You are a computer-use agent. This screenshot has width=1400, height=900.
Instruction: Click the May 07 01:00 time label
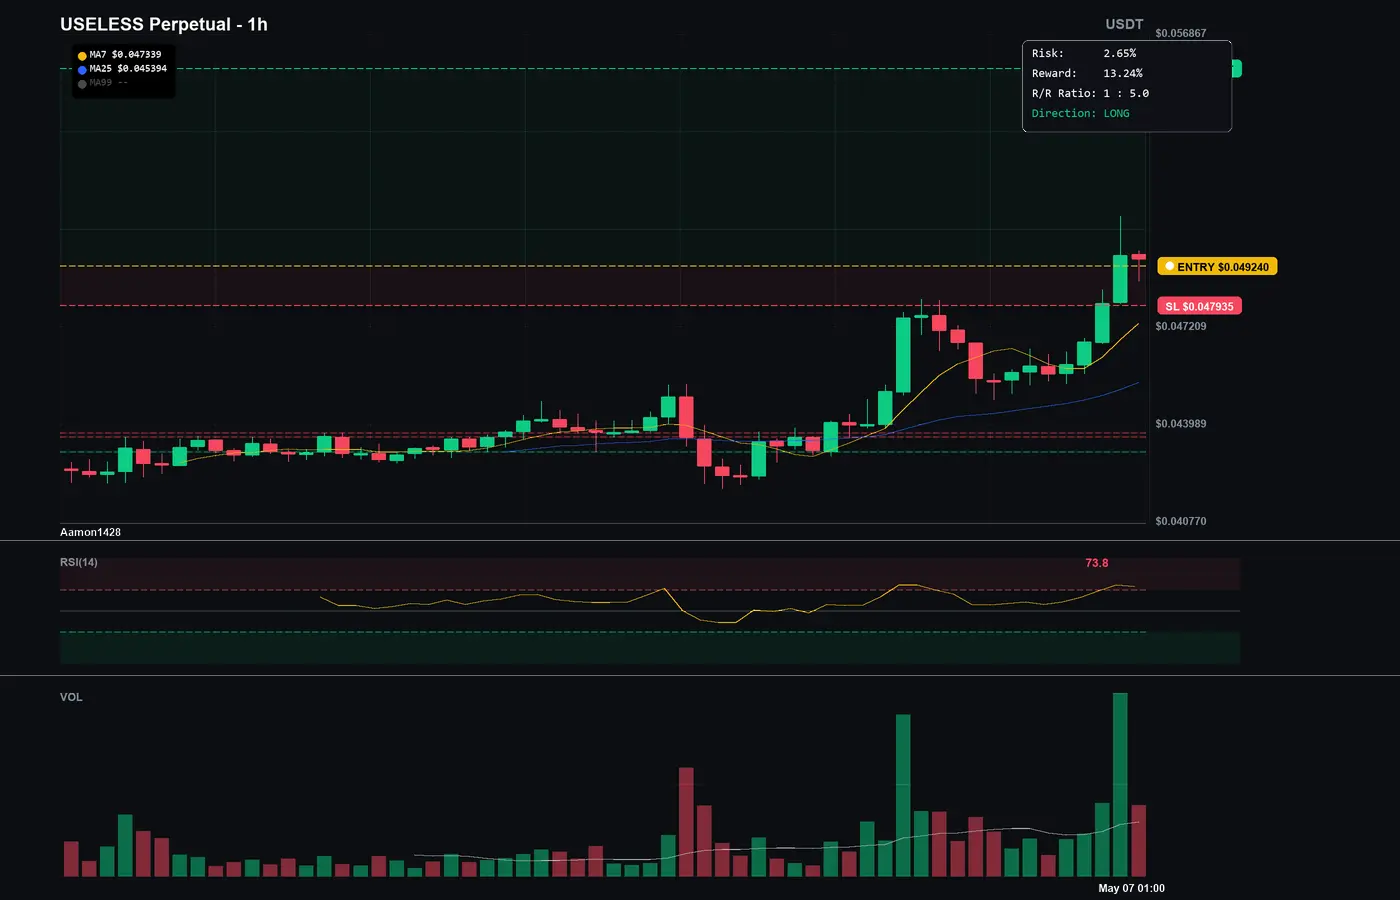point(1131,888)
